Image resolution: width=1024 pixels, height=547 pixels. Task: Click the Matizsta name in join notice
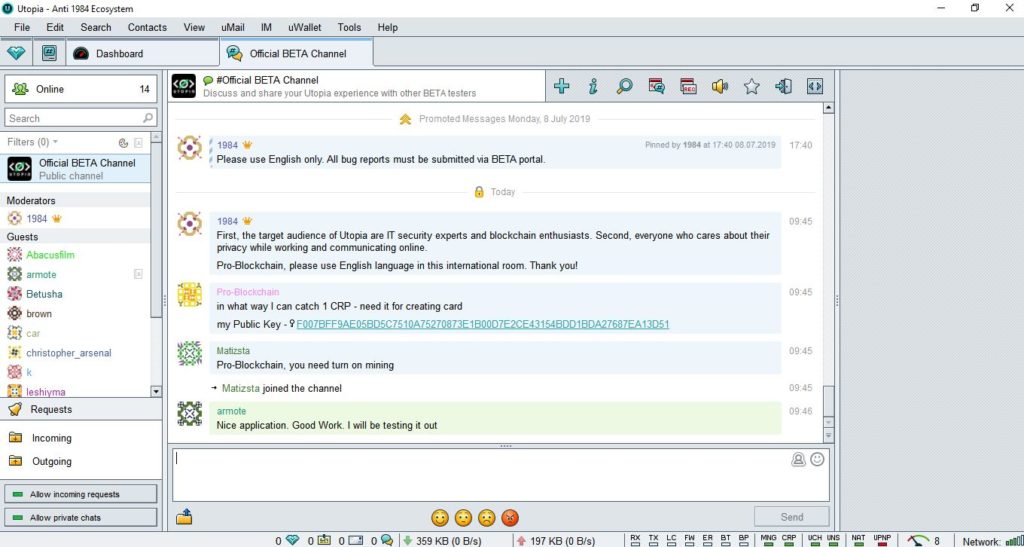point(240,388)
